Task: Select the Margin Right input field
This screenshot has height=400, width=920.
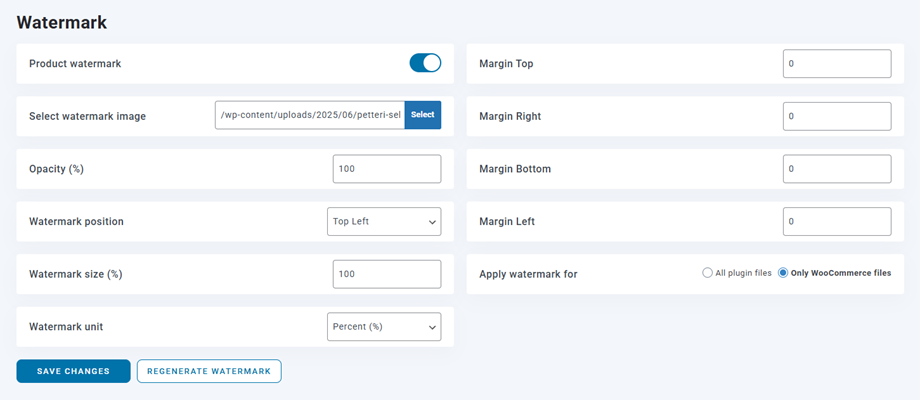Action: pyautogui.click(x=836, y=116)
